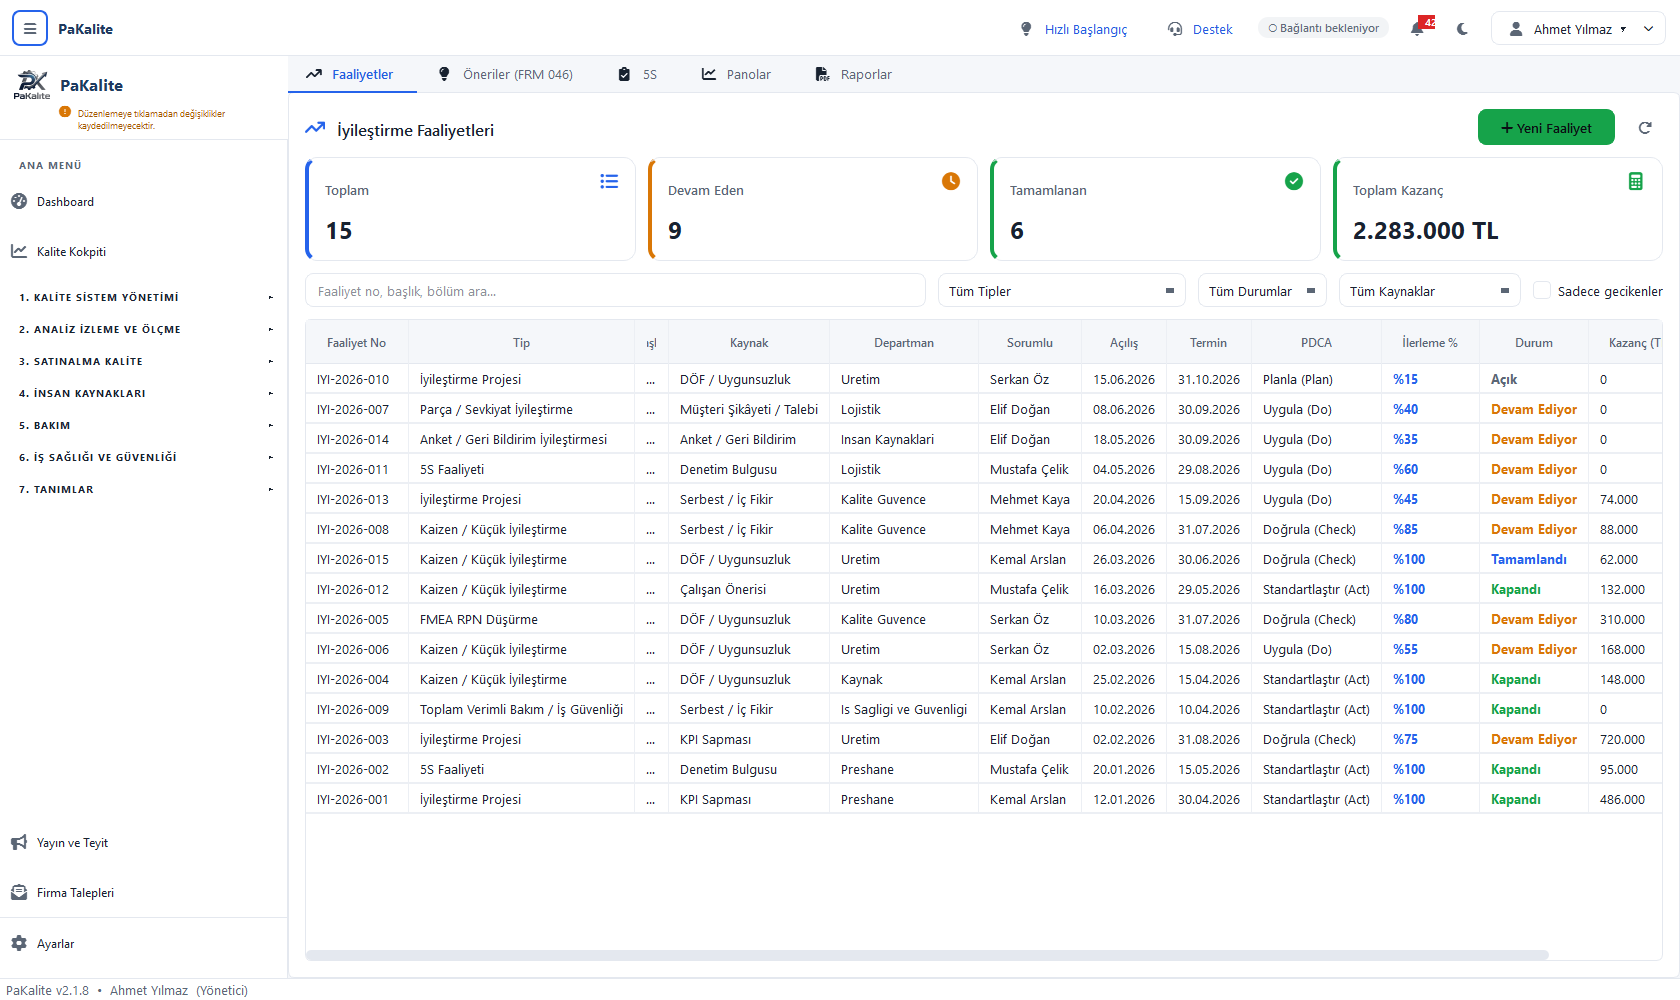
Task: Click the Yeni Faaliyet button
Action: tap(1546, 127)
